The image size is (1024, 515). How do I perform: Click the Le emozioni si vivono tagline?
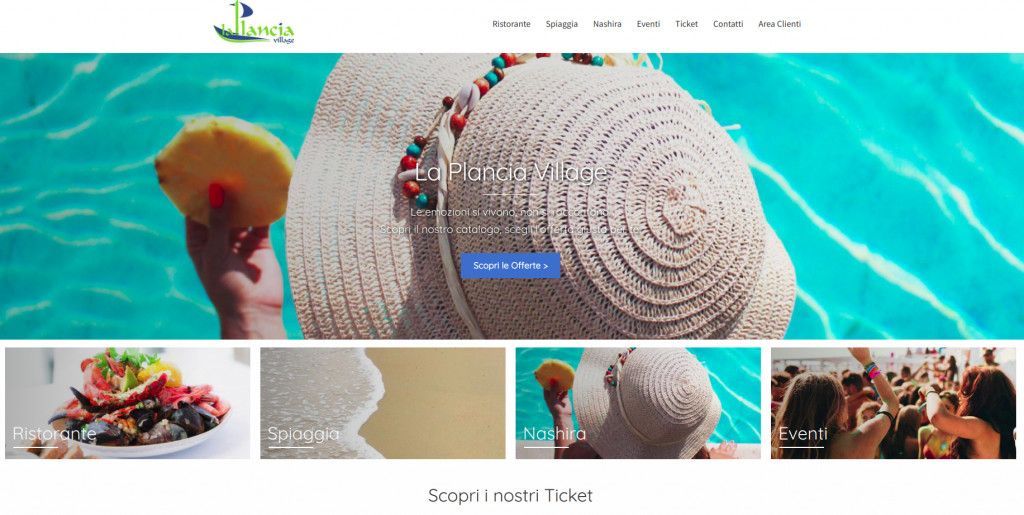click(511, 212)
